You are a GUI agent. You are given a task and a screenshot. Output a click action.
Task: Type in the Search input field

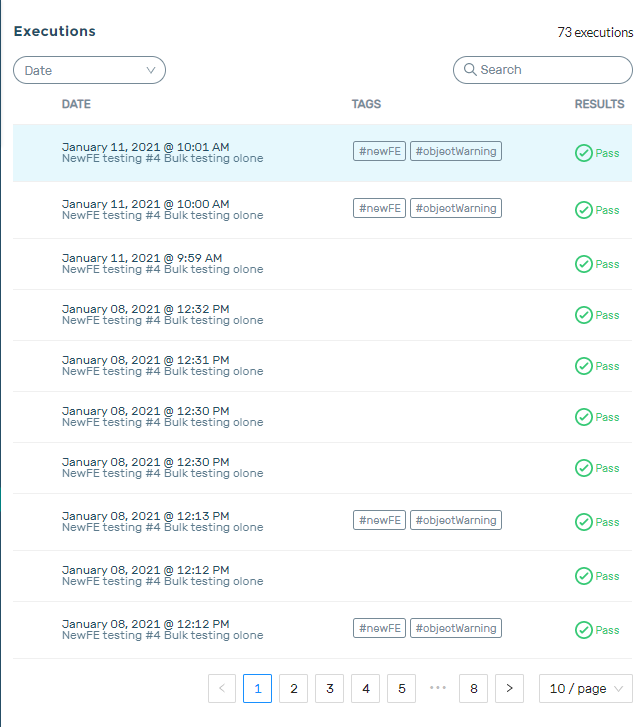click(550, 70)
